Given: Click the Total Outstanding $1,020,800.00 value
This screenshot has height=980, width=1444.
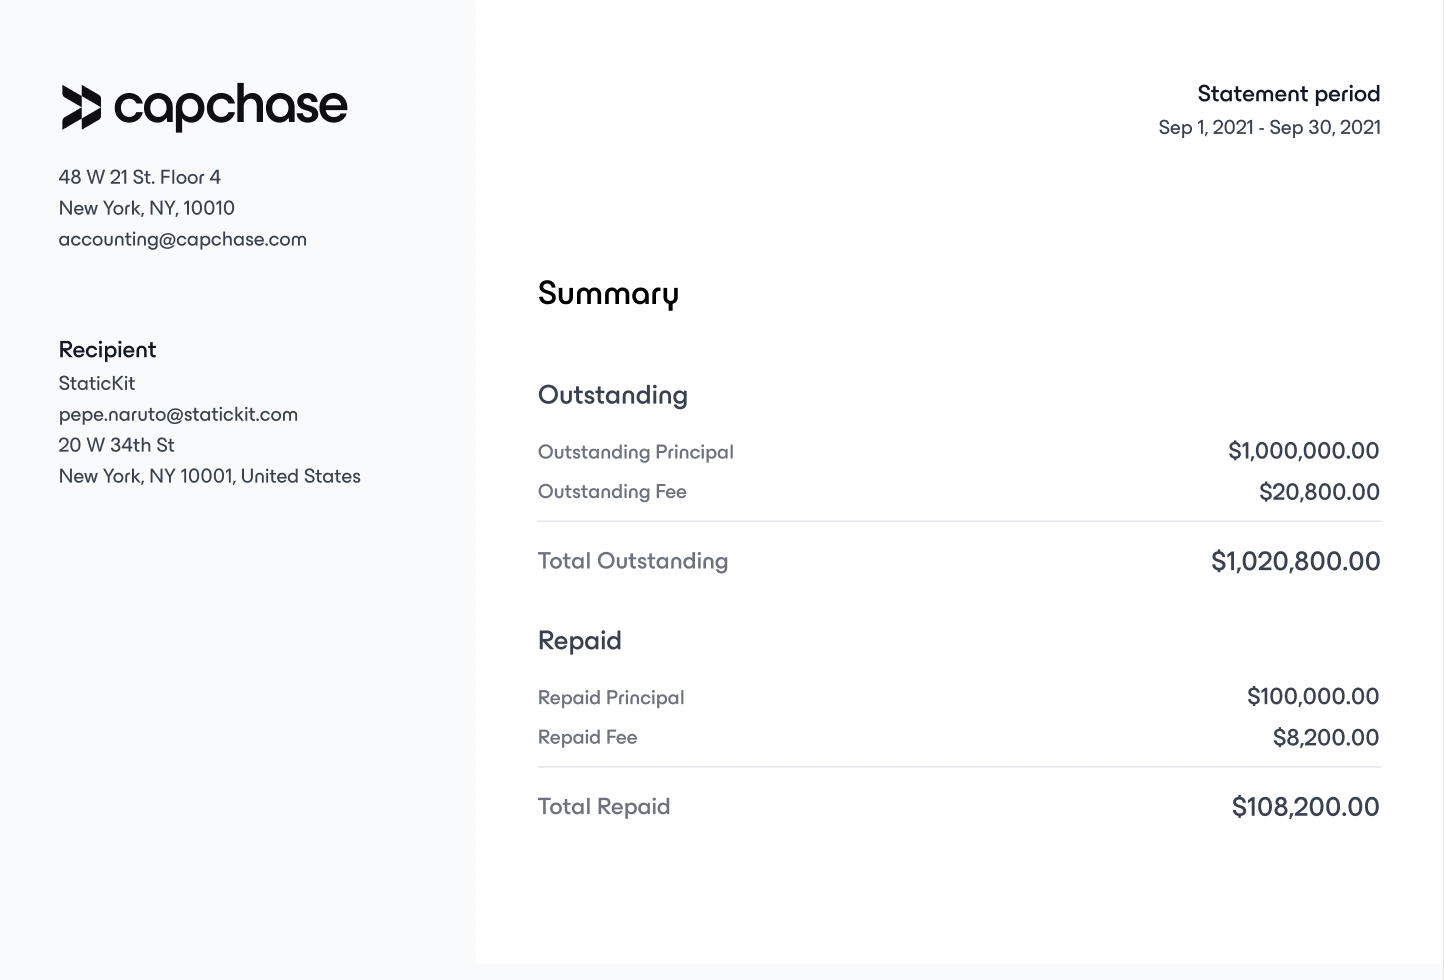Looking at the screenshot, I should (x=1295, y=561).
